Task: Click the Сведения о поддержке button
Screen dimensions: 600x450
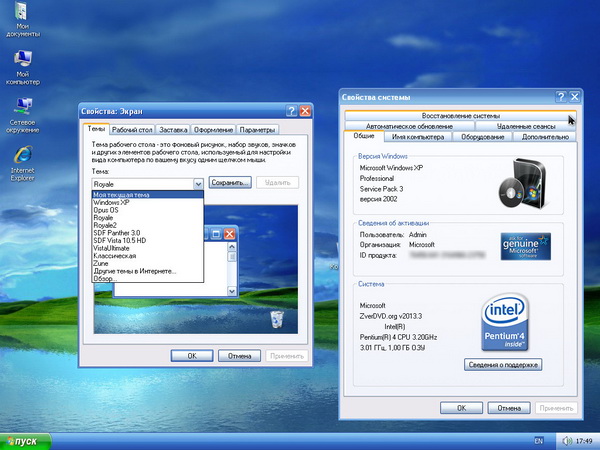Action: [504, 365]
